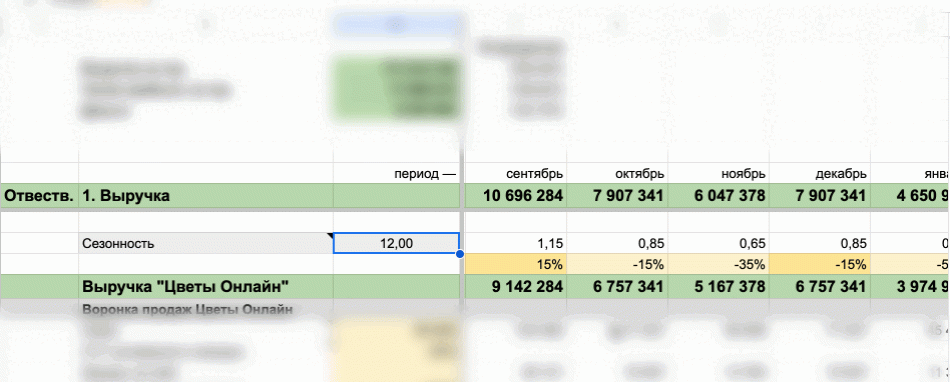Select the Отвеств. header cell
950x382 pixels.
point(39,196)
